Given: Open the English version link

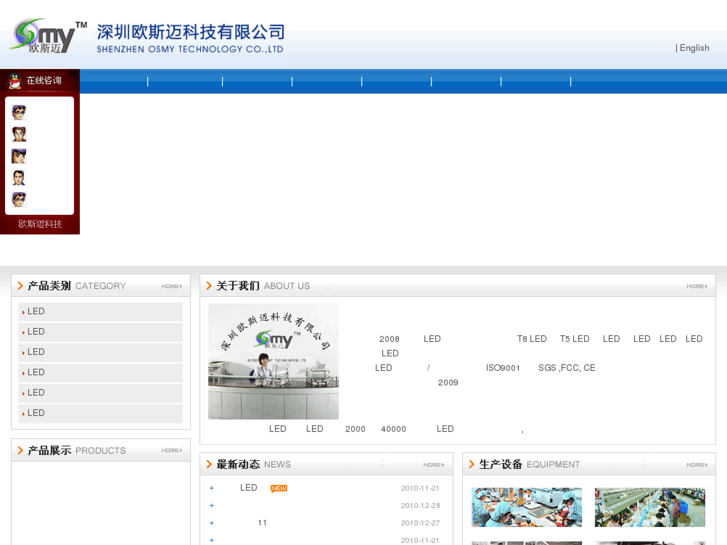Looking at the screenshot, I should (694, 48).
